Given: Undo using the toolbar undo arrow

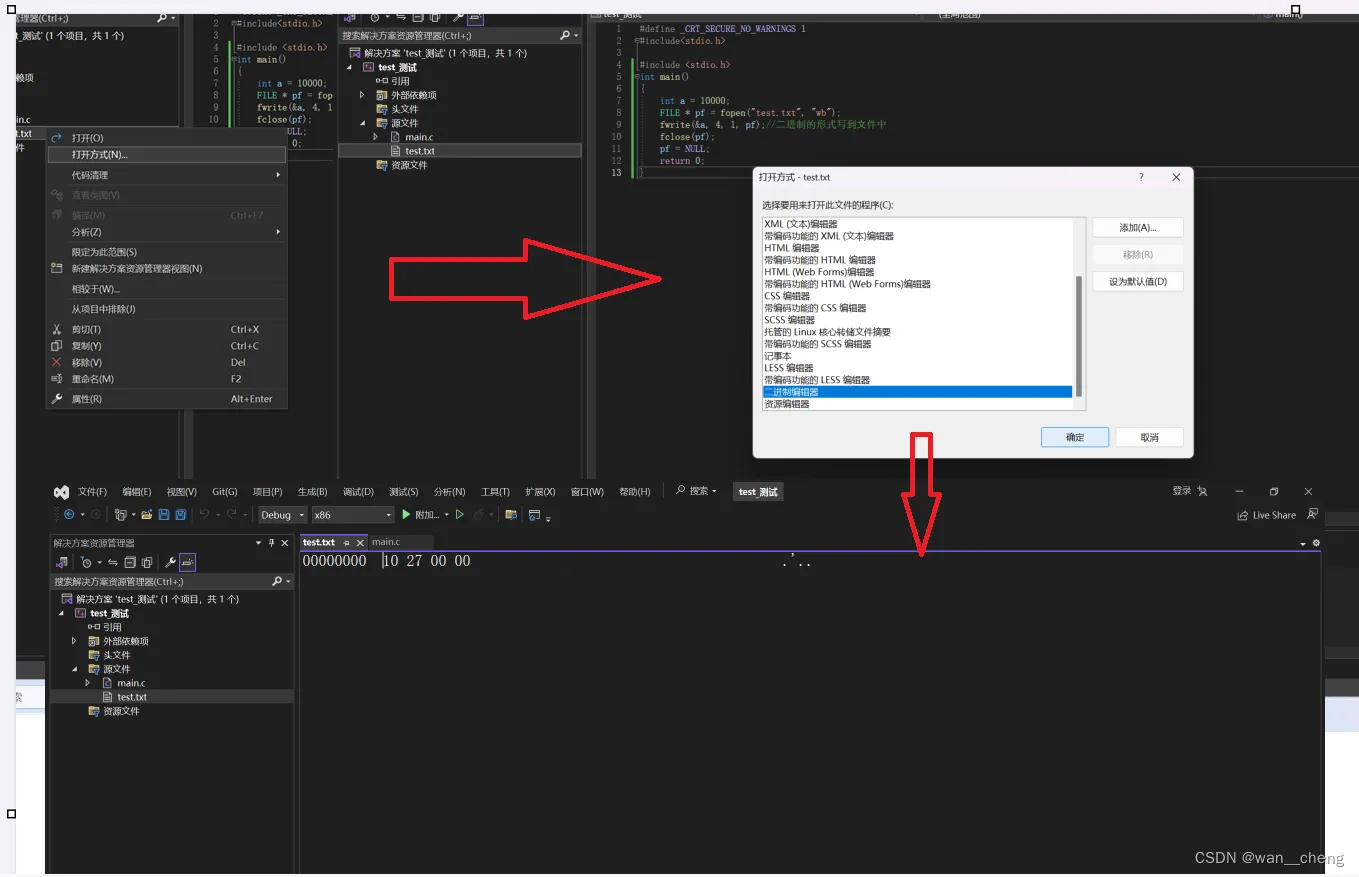Looking at the screenshot, I should tap(204, 515).
